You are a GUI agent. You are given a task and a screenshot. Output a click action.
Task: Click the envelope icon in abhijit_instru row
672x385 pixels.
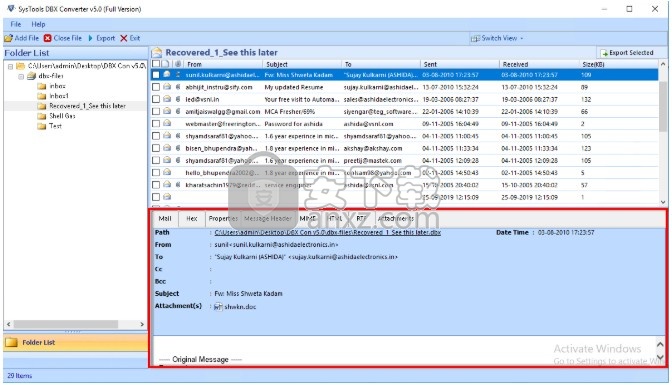(167, 87)
